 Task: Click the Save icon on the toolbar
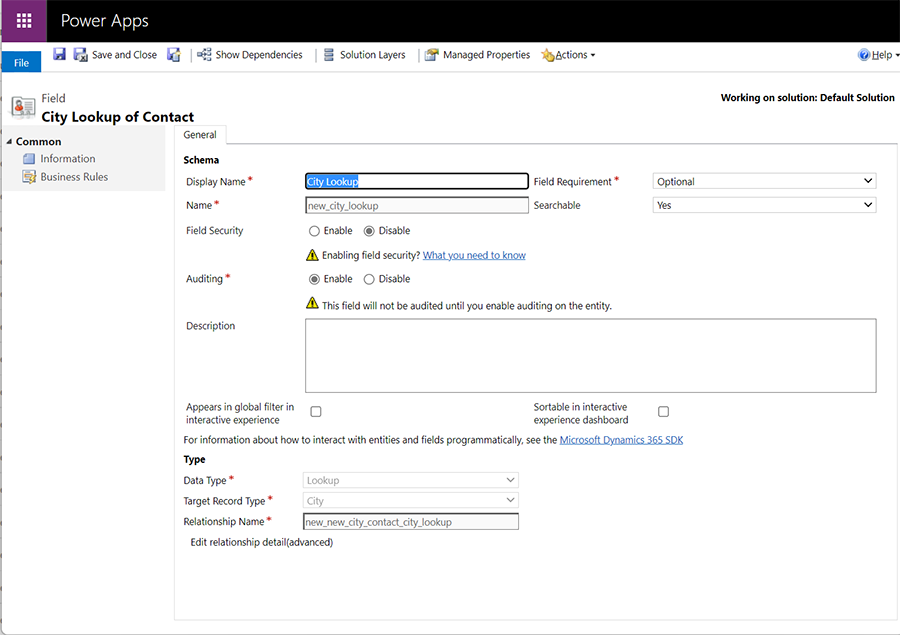pos(59,54)
